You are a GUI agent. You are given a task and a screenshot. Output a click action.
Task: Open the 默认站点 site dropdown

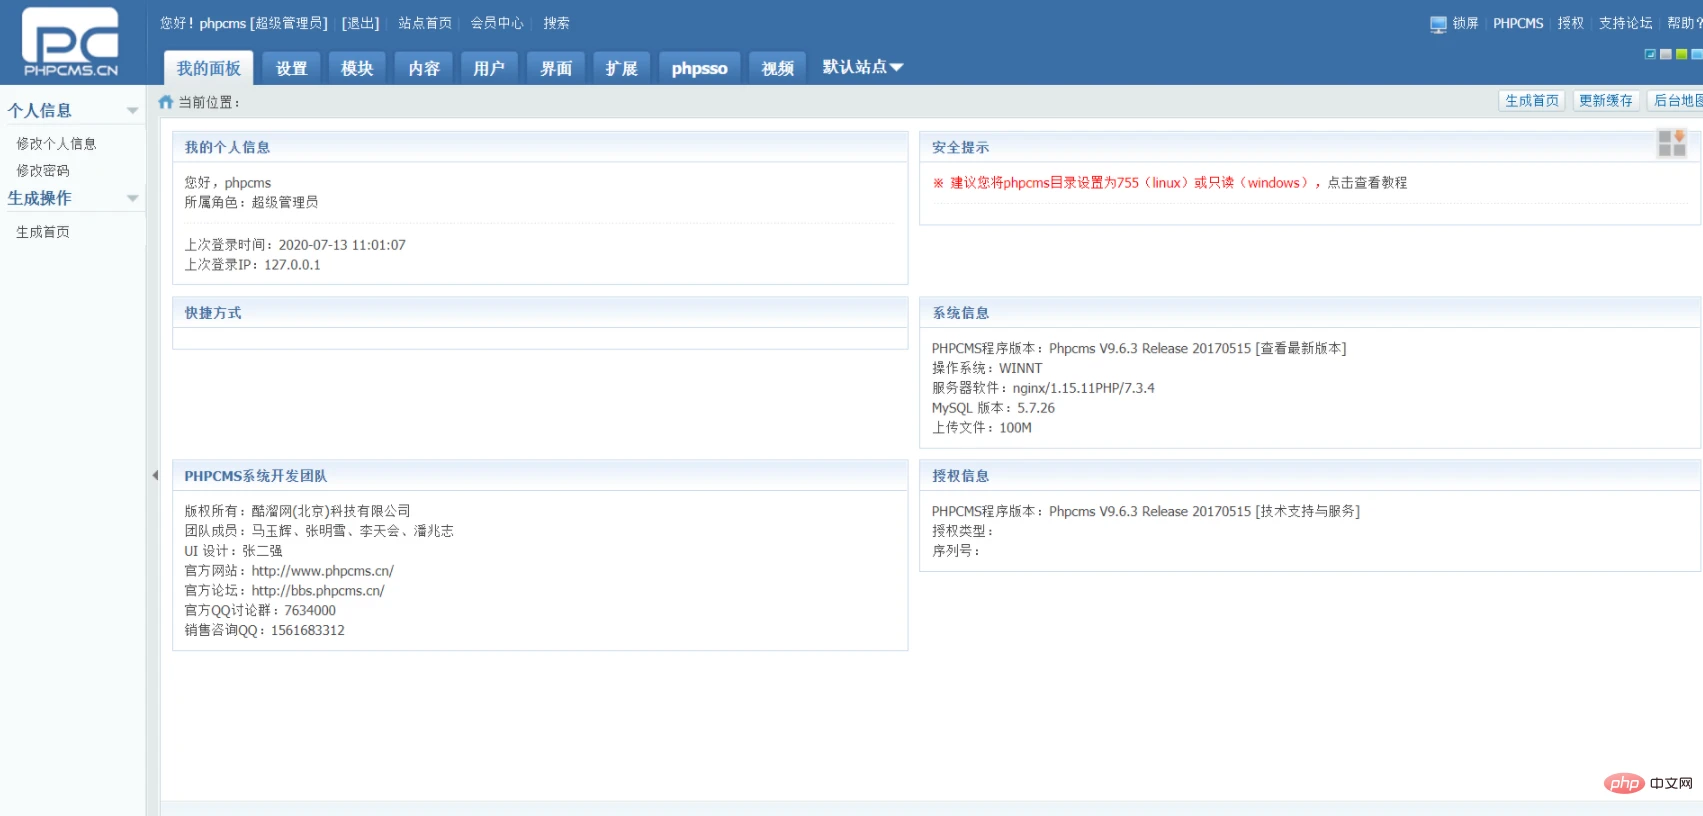click(x=863, y=67)
